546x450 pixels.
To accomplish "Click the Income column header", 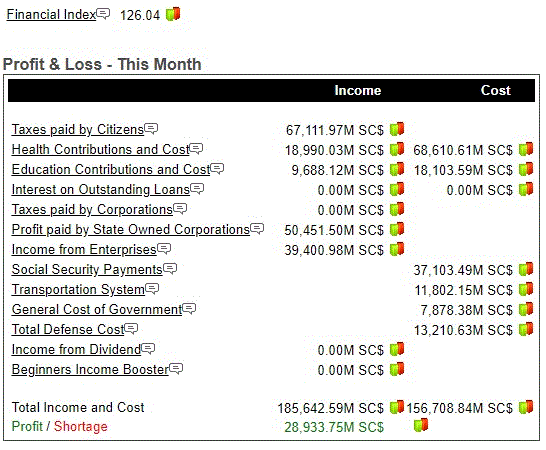I will 358,90.
